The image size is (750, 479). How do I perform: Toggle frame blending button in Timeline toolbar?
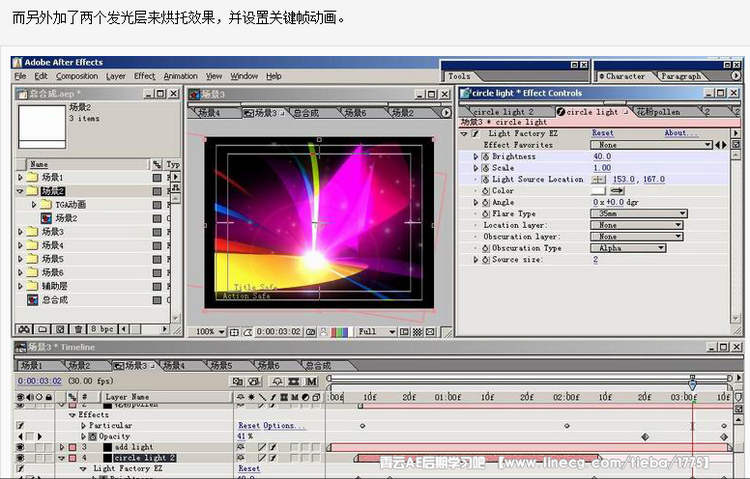coord(294,381)
